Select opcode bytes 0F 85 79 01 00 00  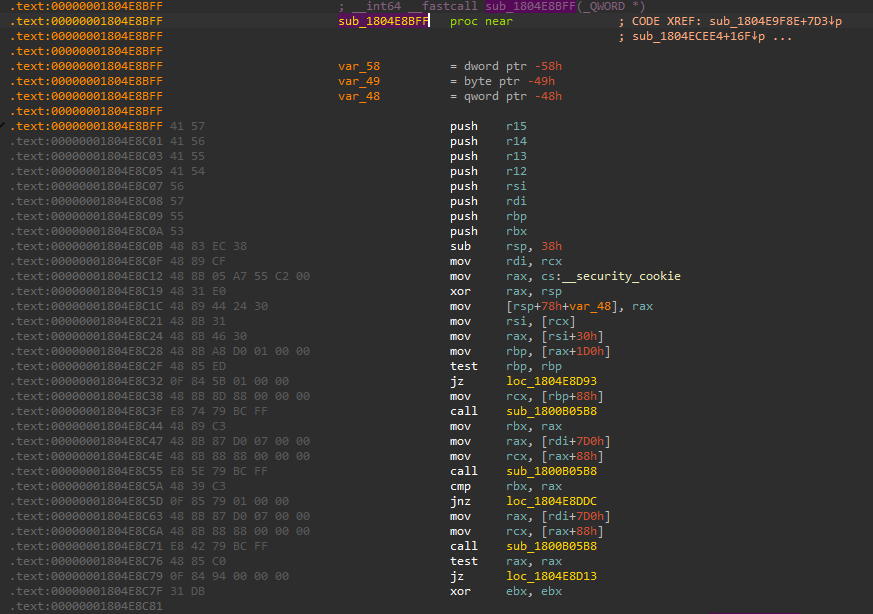(x=229, y=501)
